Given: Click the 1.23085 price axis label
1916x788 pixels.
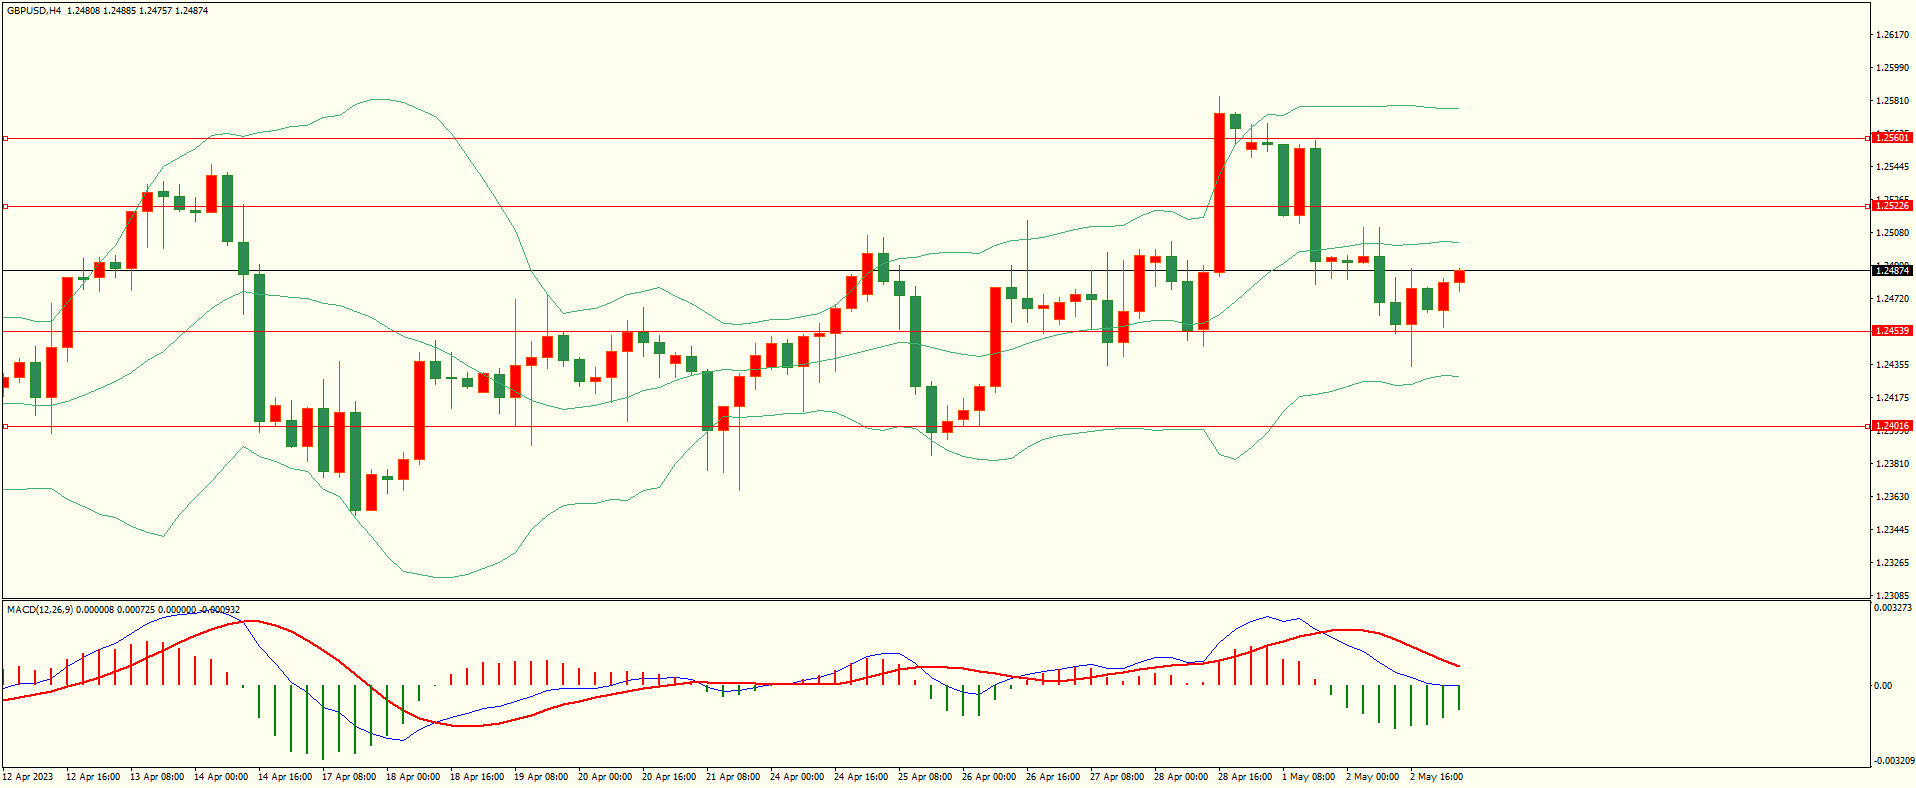Looking at the screenshot, I should 1893,596.
